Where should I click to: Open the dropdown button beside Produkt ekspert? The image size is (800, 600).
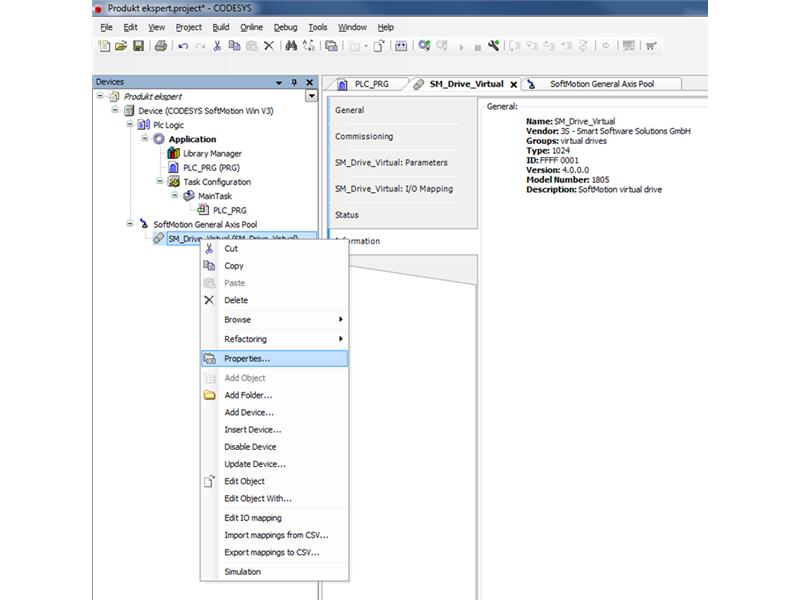(x=311, y=96)
